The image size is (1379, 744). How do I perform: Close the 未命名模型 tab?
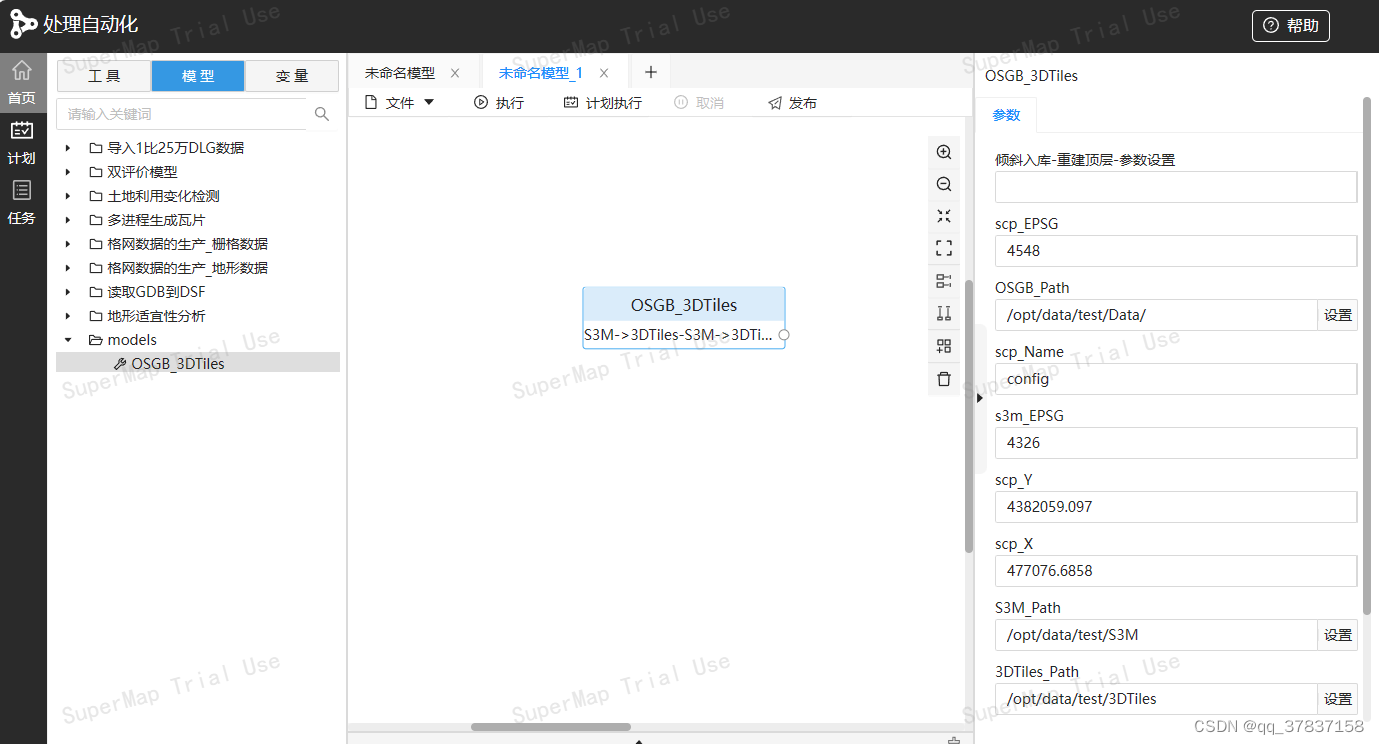pos(455,73)
